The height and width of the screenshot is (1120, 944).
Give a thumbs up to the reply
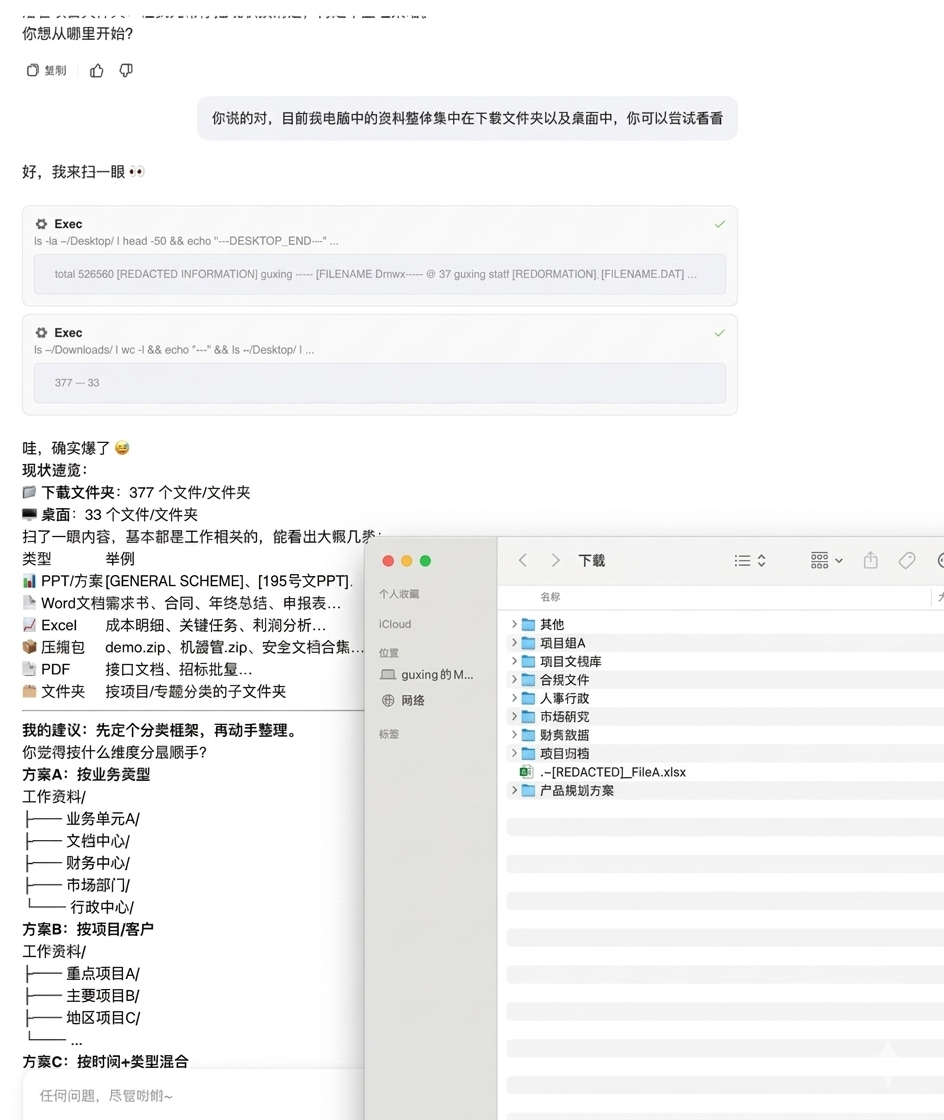click(x=96, y=70)
